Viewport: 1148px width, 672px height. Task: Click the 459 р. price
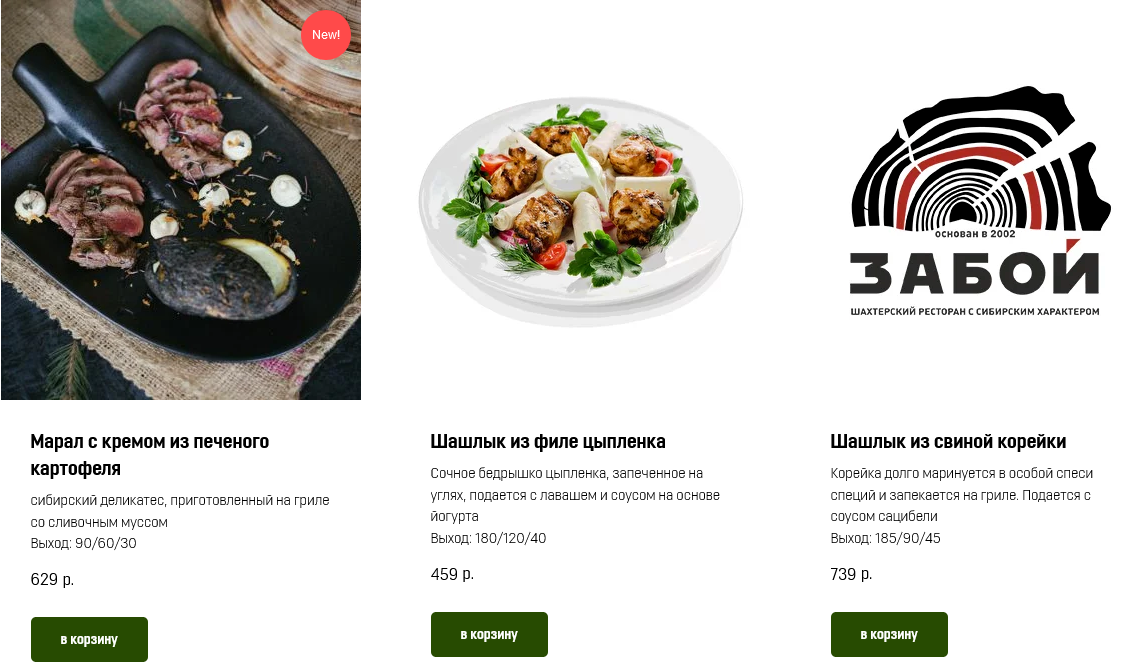point(452,574)
